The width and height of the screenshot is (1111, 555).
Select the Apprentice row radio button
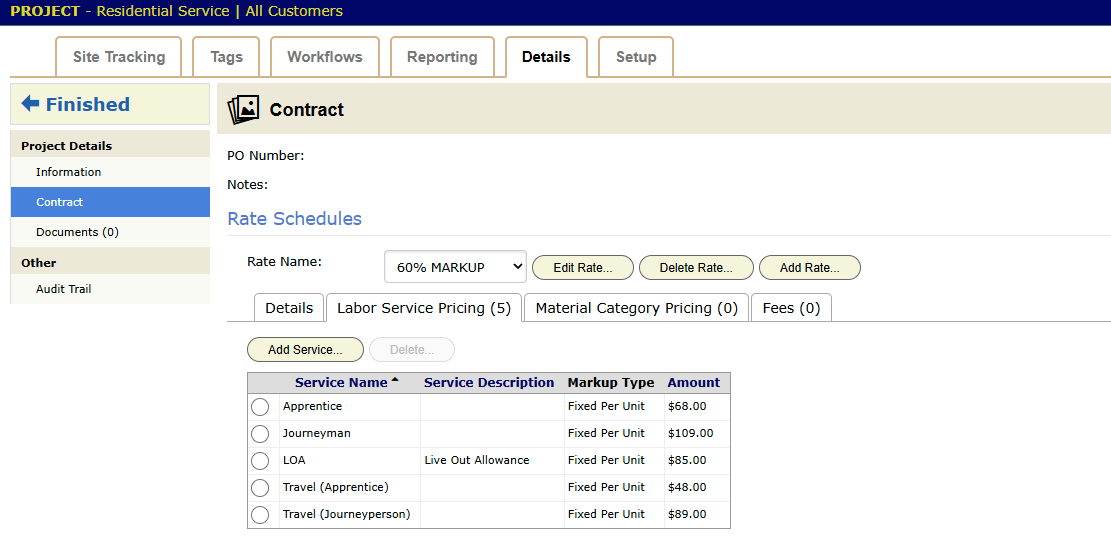click(x=260, y=407)
